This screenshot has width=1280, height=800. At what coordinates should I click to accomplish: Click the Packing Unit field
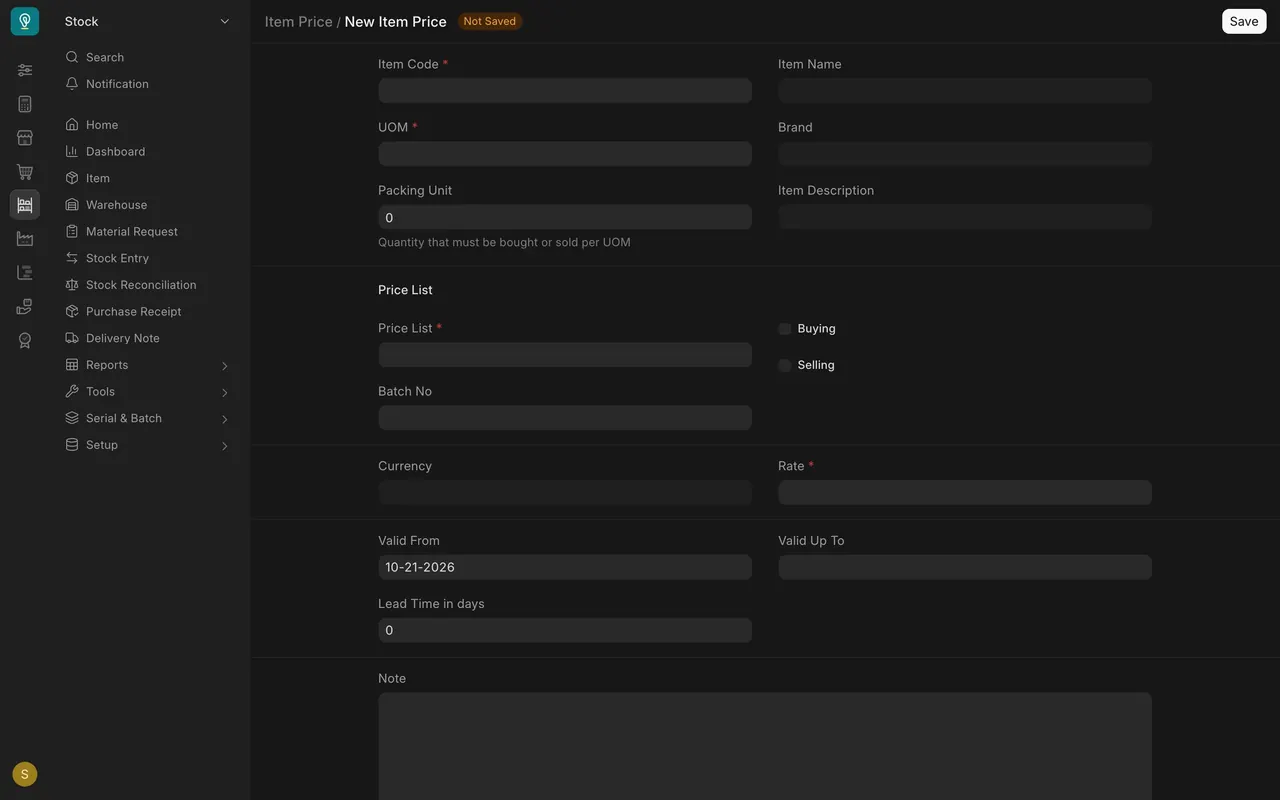(565, 217)
